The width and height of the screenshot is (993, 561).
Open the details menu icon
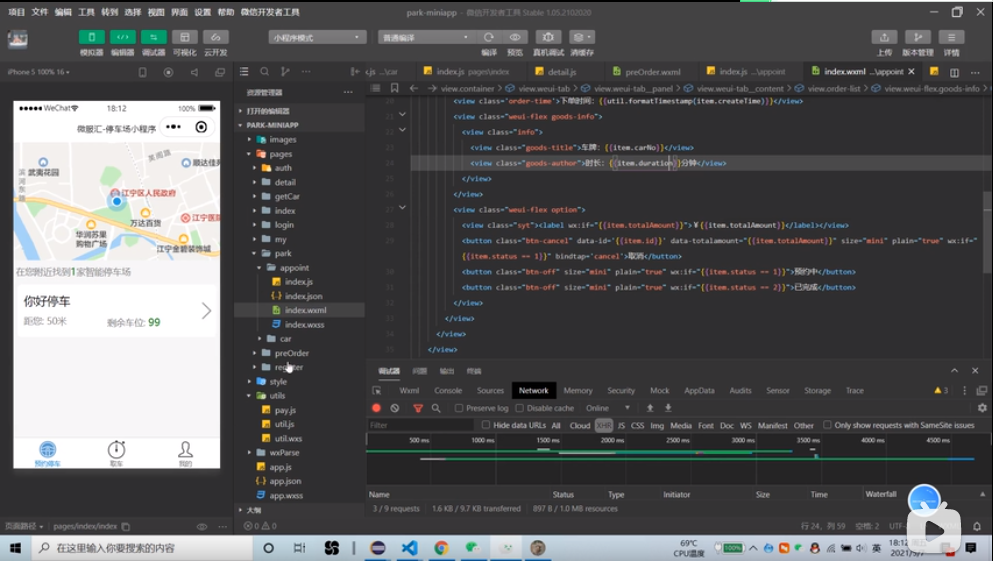coord(951,37)
